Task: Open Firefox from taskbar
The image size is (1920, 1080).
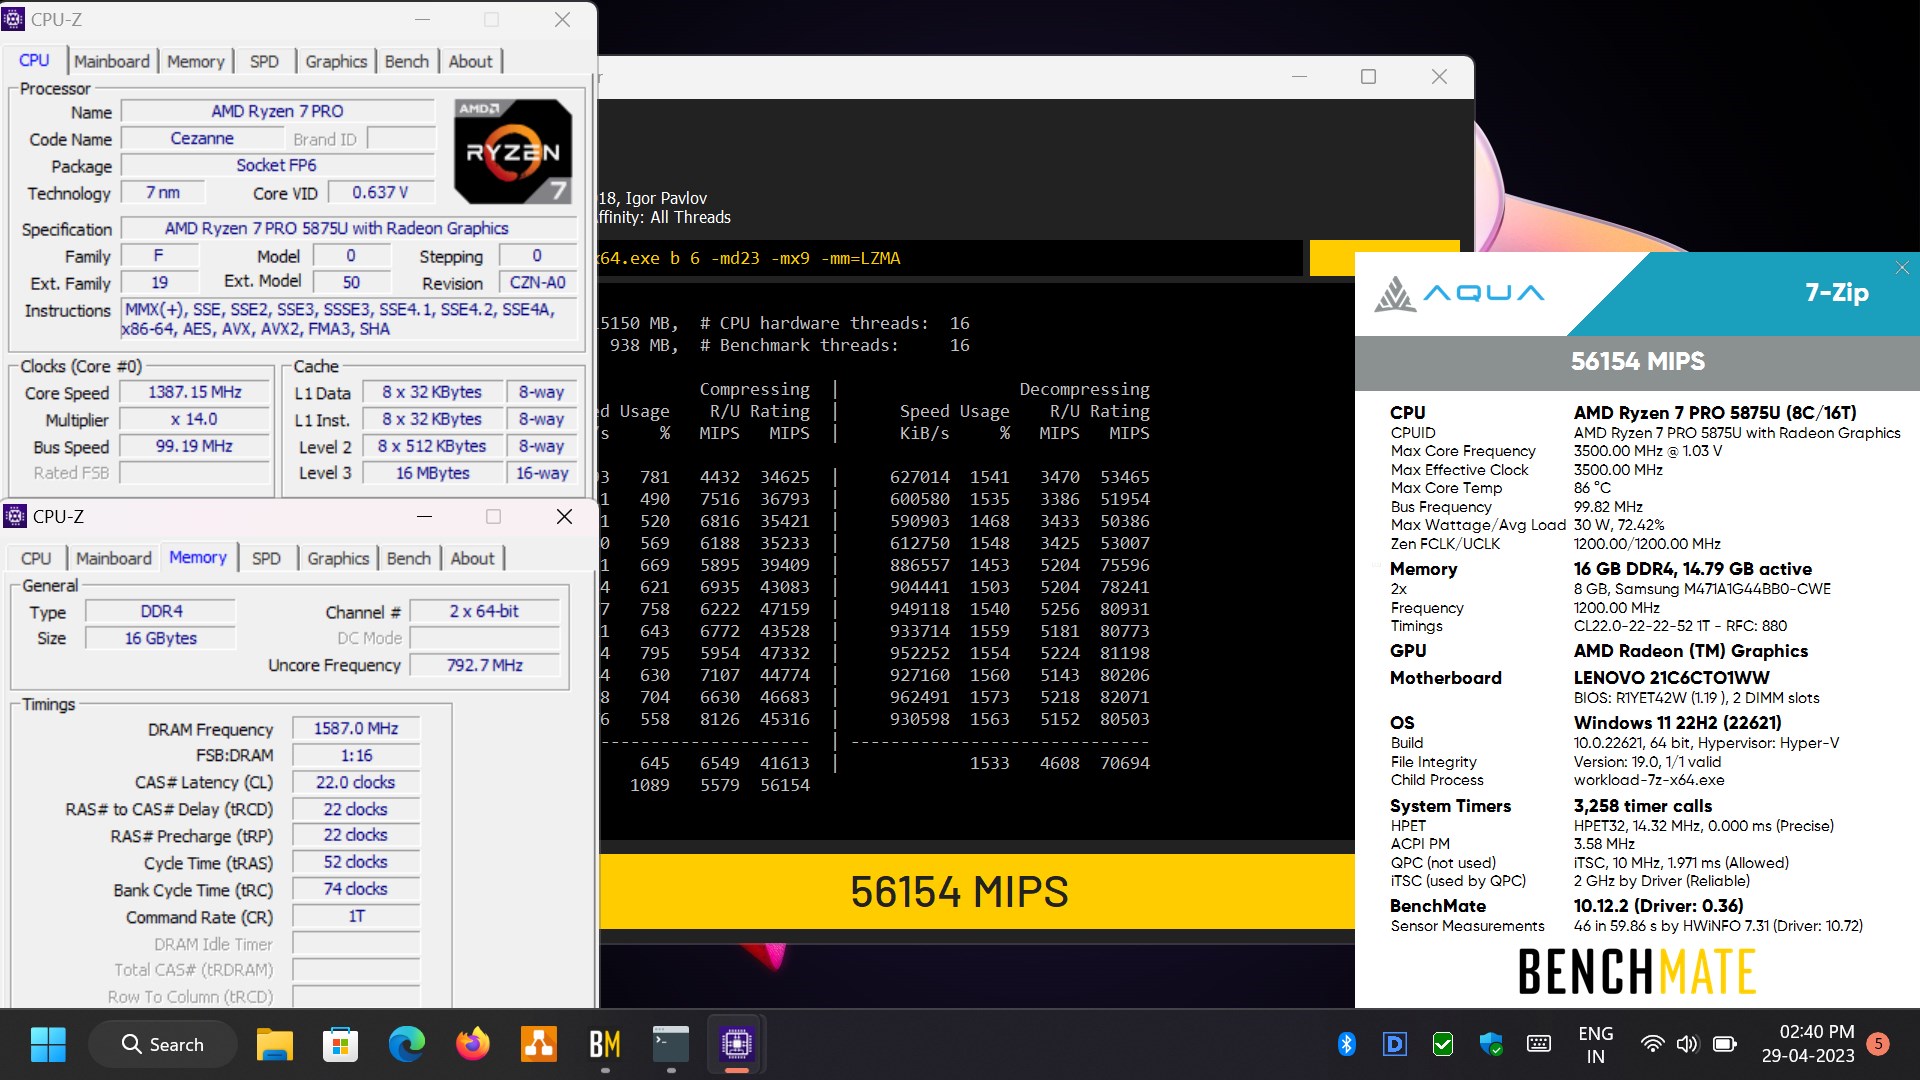Action: tap(472, 1044)
